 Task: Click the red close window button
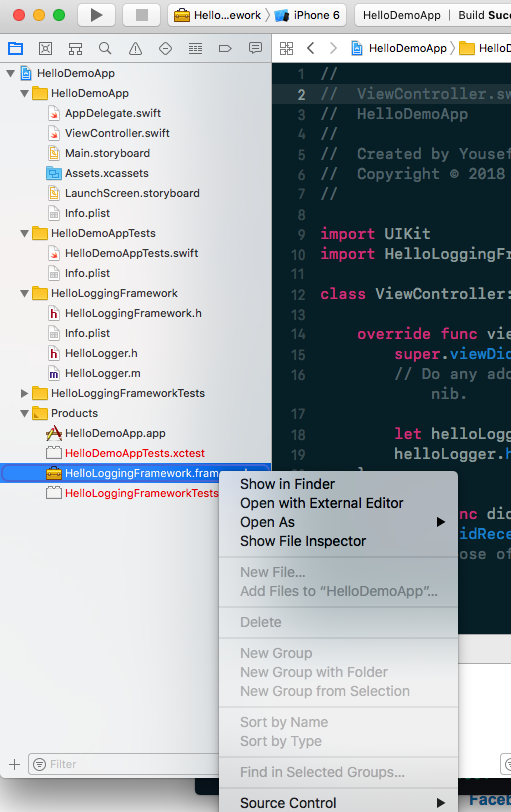19,15
